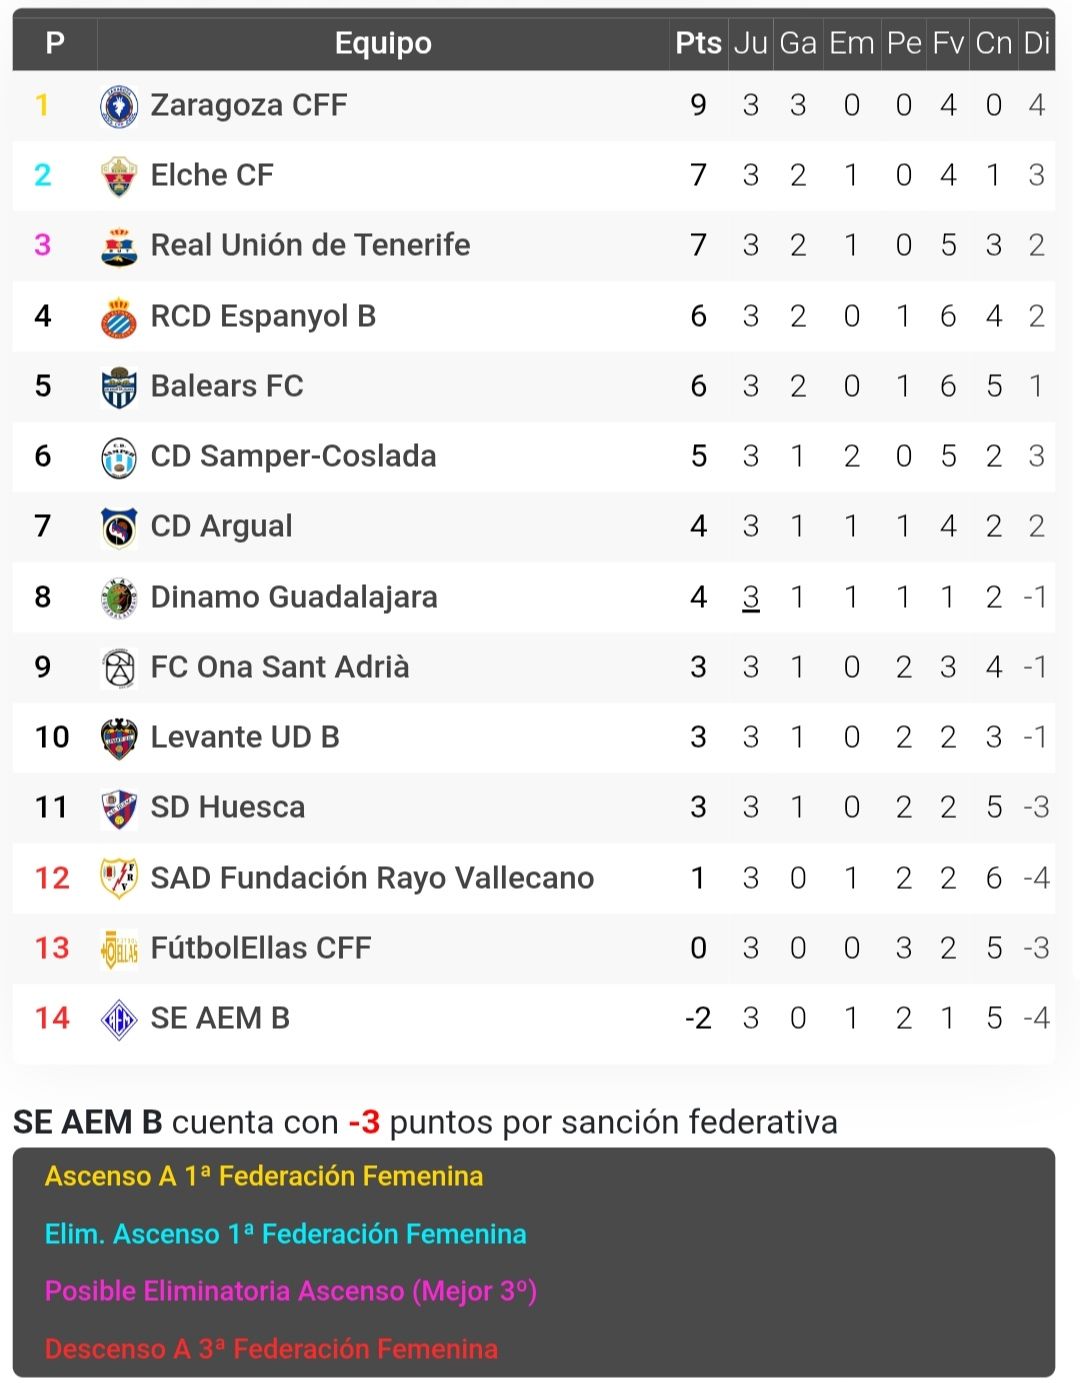Click the Equipo column header
This screenshot has height=1383, width=1080.
pyautogui.click(x=383, y=43)
